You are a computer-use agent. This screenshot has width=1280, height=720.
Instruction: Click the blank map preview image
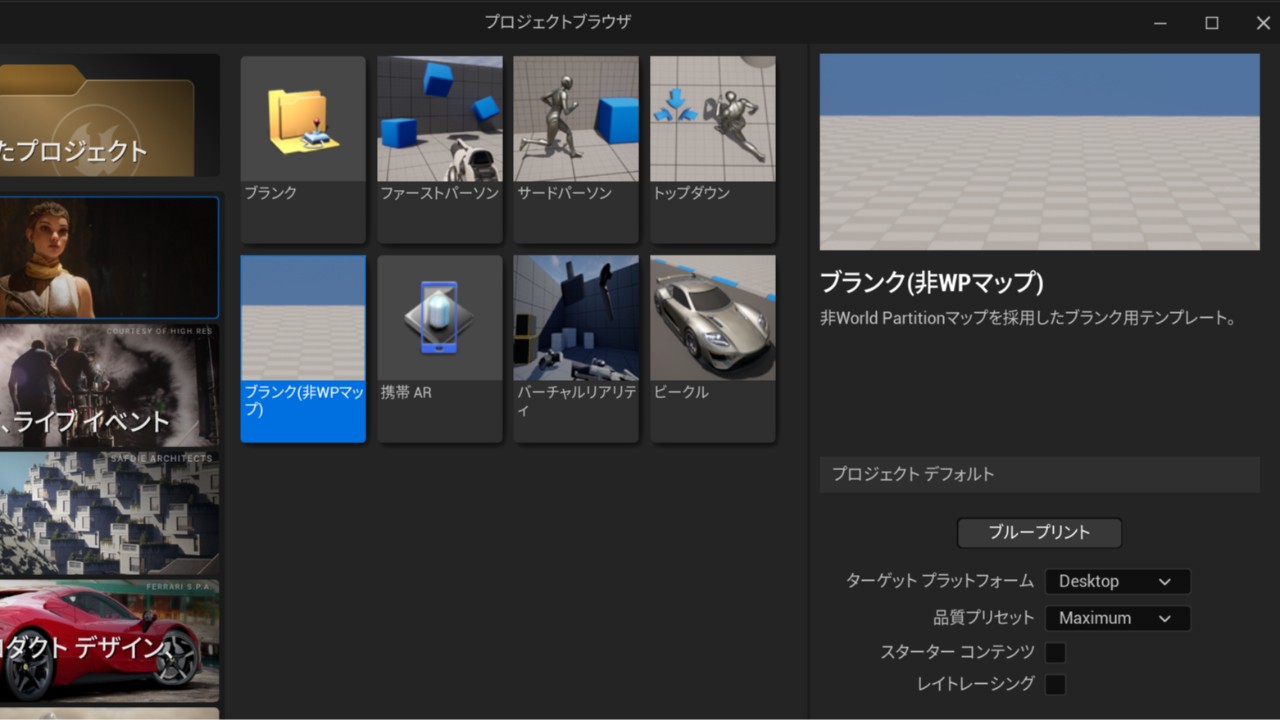coord(1039,151)
